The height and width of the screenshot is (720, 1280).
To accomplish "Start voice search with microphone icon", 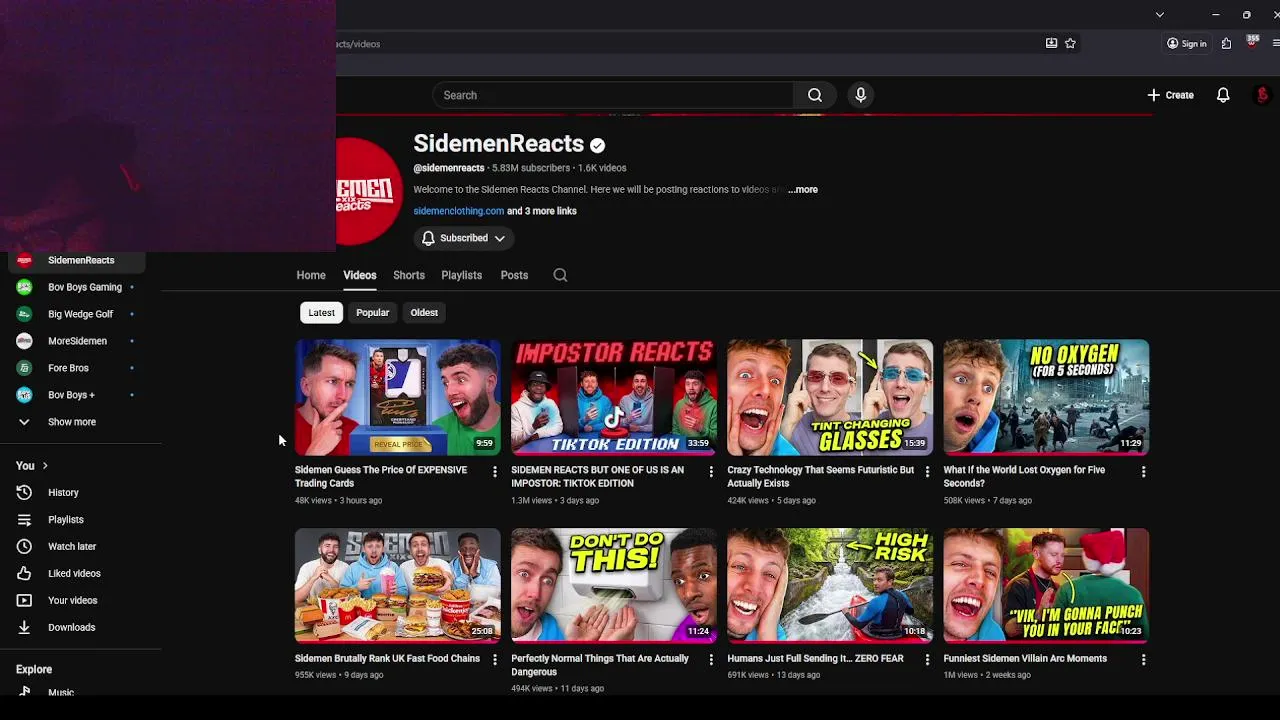I will [x=860, y=95].
